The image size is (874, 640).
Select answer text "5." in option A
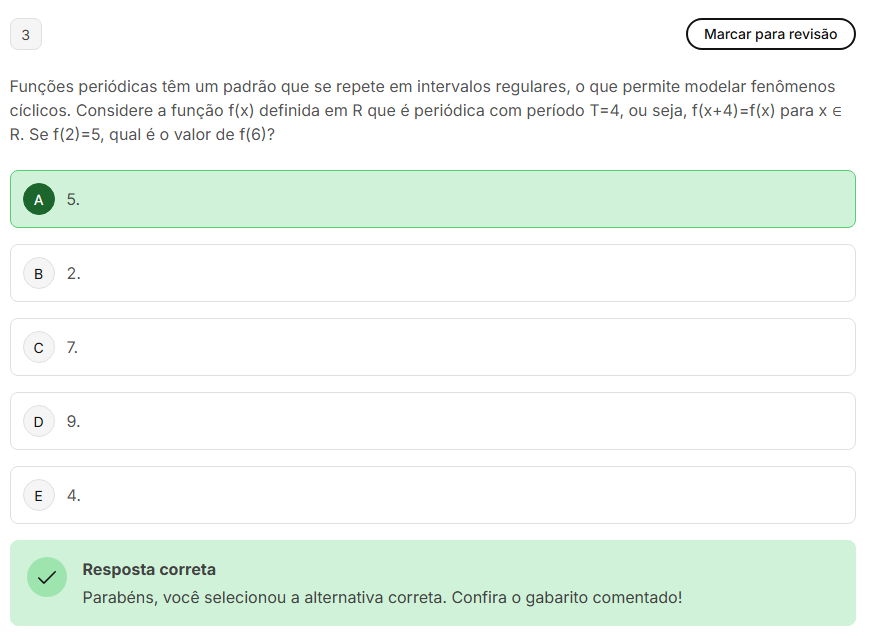73,199
